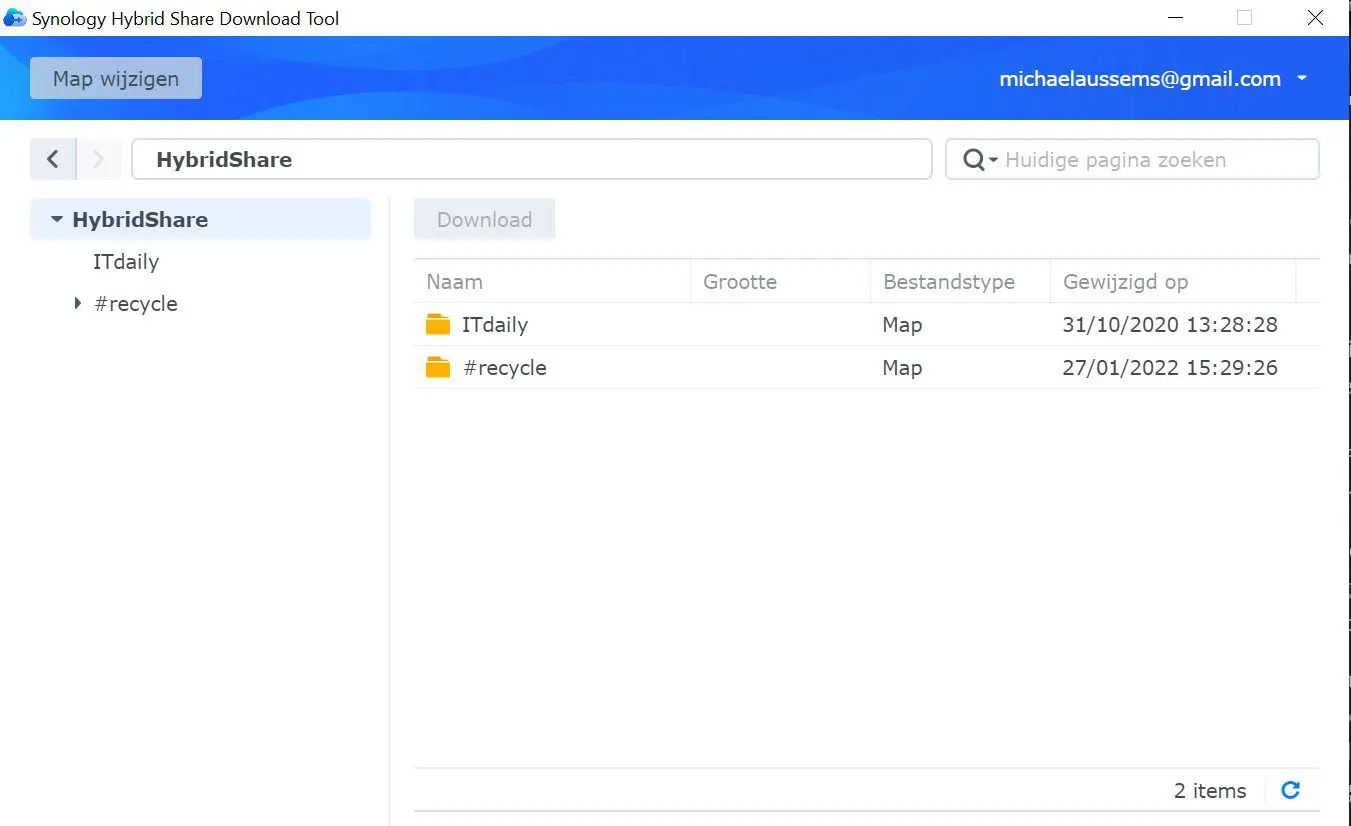The height and width of the screenshot is (826, 1351).
Task: Click the Map type cell of #recycle row
Action: [902, 368]
